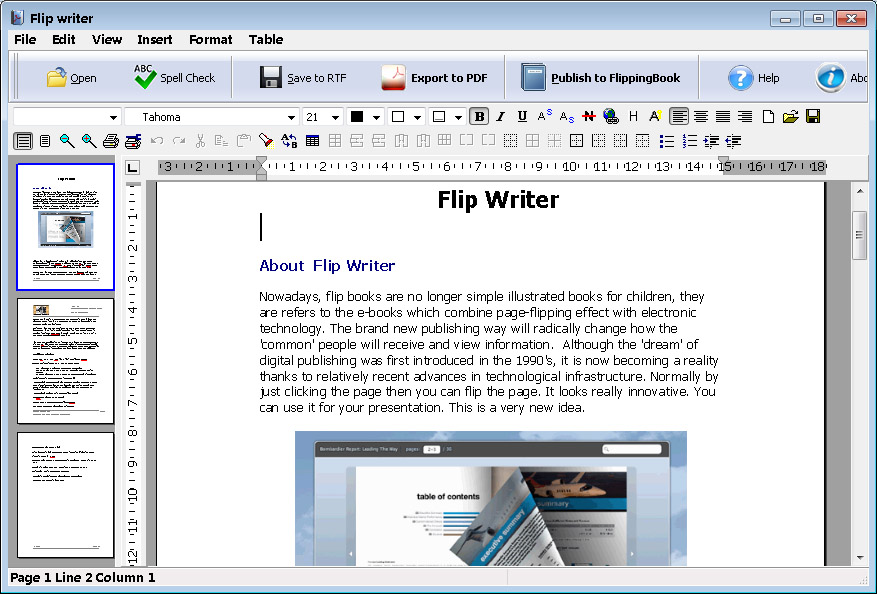The image size is (877, 594).
Task: Open the Tahoma font dropdown
Action: coord(291,117)
